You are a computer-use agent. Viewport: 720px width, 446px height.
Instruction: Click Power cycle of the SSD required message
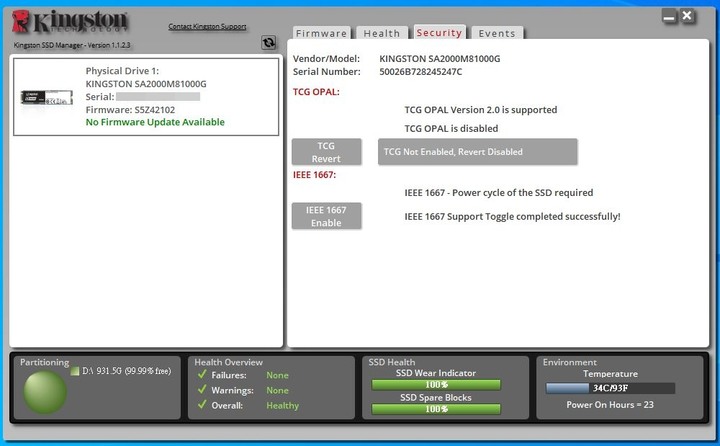(499, 193)
